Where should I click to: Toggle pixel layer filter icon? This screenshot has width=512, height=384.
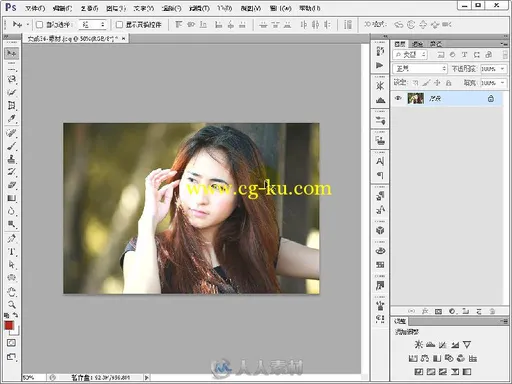(441, 55)
